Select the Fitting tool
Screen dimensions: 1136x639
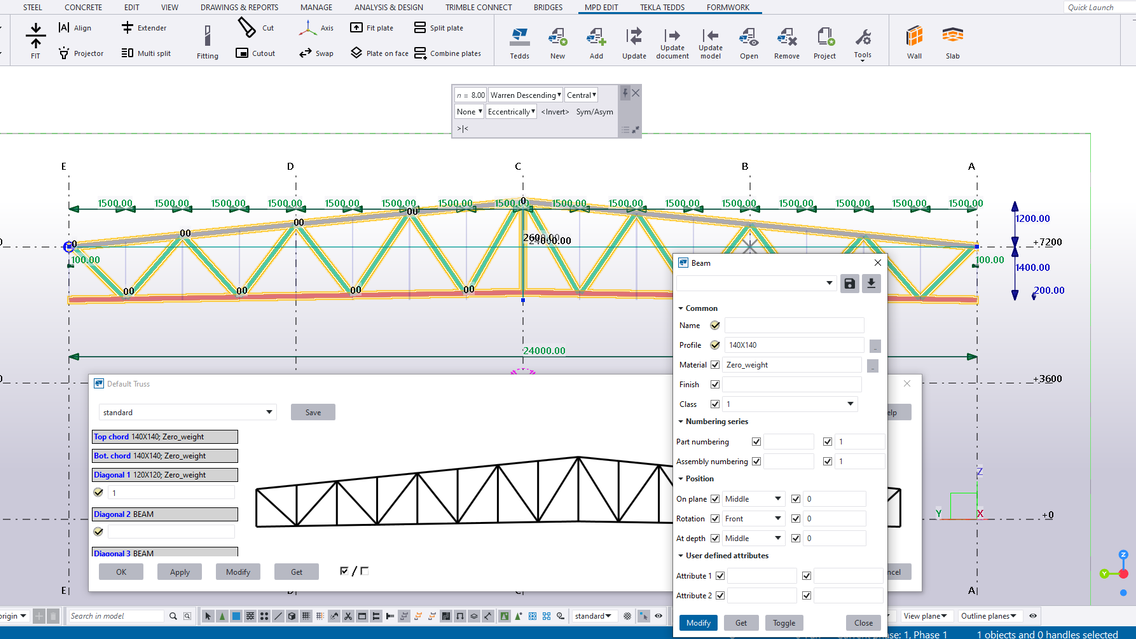(207, 41)
